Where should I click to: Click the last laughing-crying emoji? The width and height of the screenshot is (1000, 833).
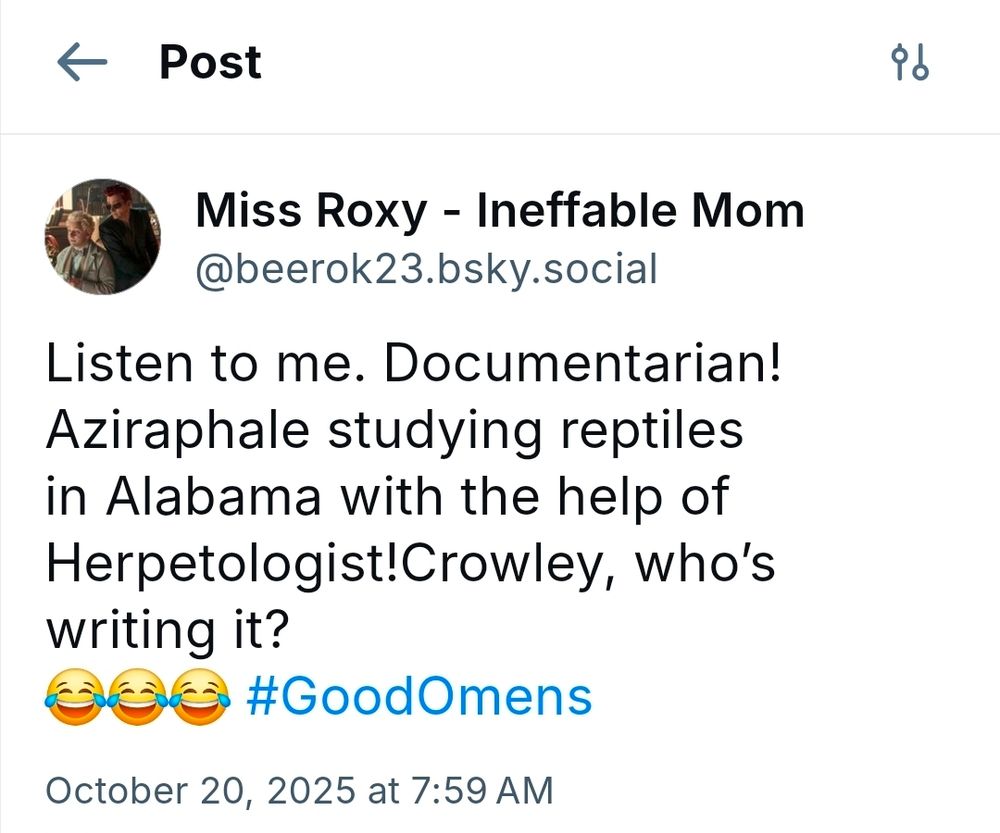click(201, 697)
